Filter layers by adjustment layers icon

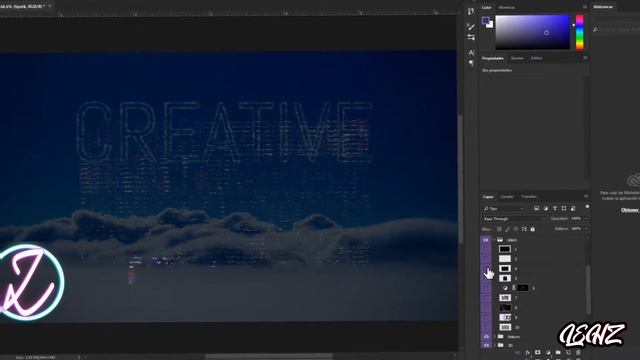tap(546, 209)
